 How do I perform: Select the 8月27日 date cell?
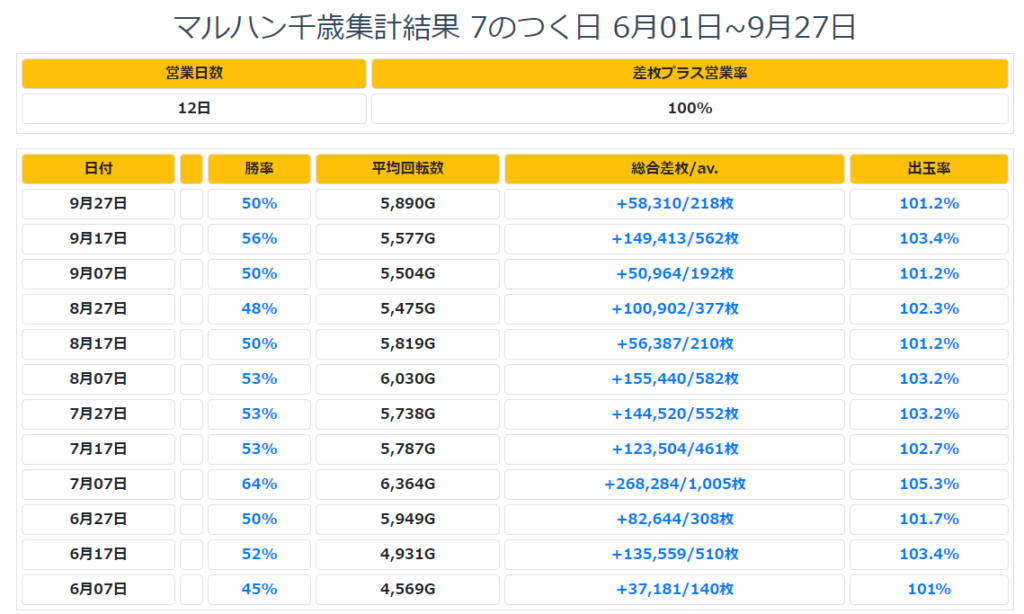point(98,309)
